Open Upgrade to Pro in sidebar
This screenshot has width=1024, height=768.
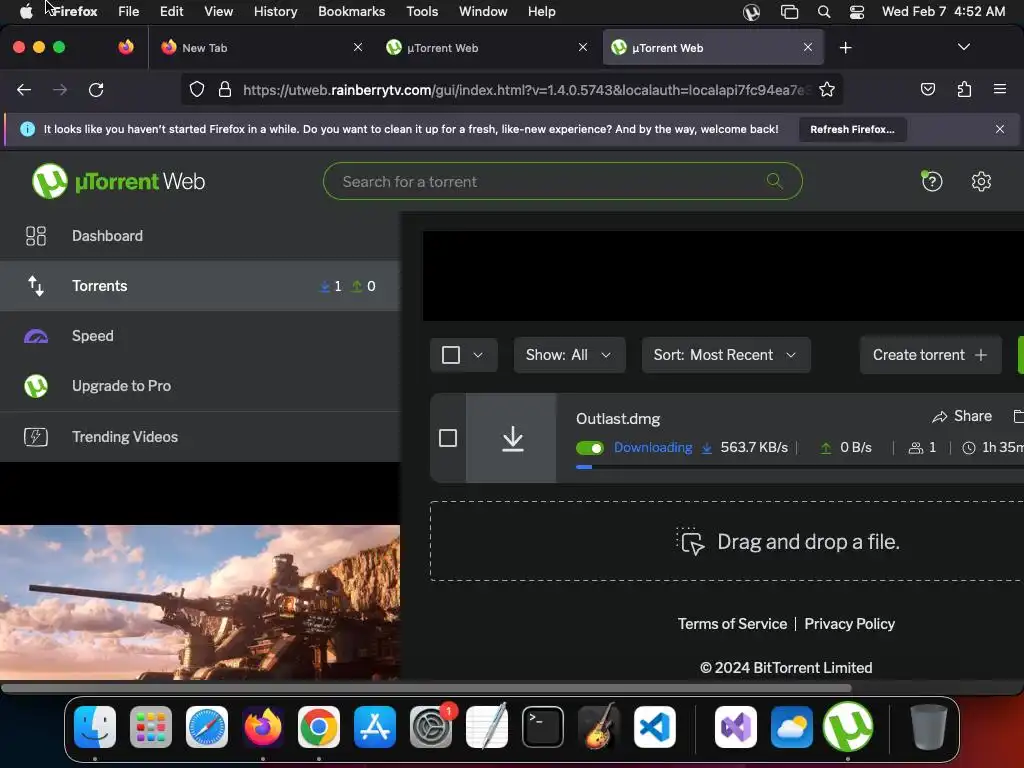pyautogui.click(x=200, y=386)
